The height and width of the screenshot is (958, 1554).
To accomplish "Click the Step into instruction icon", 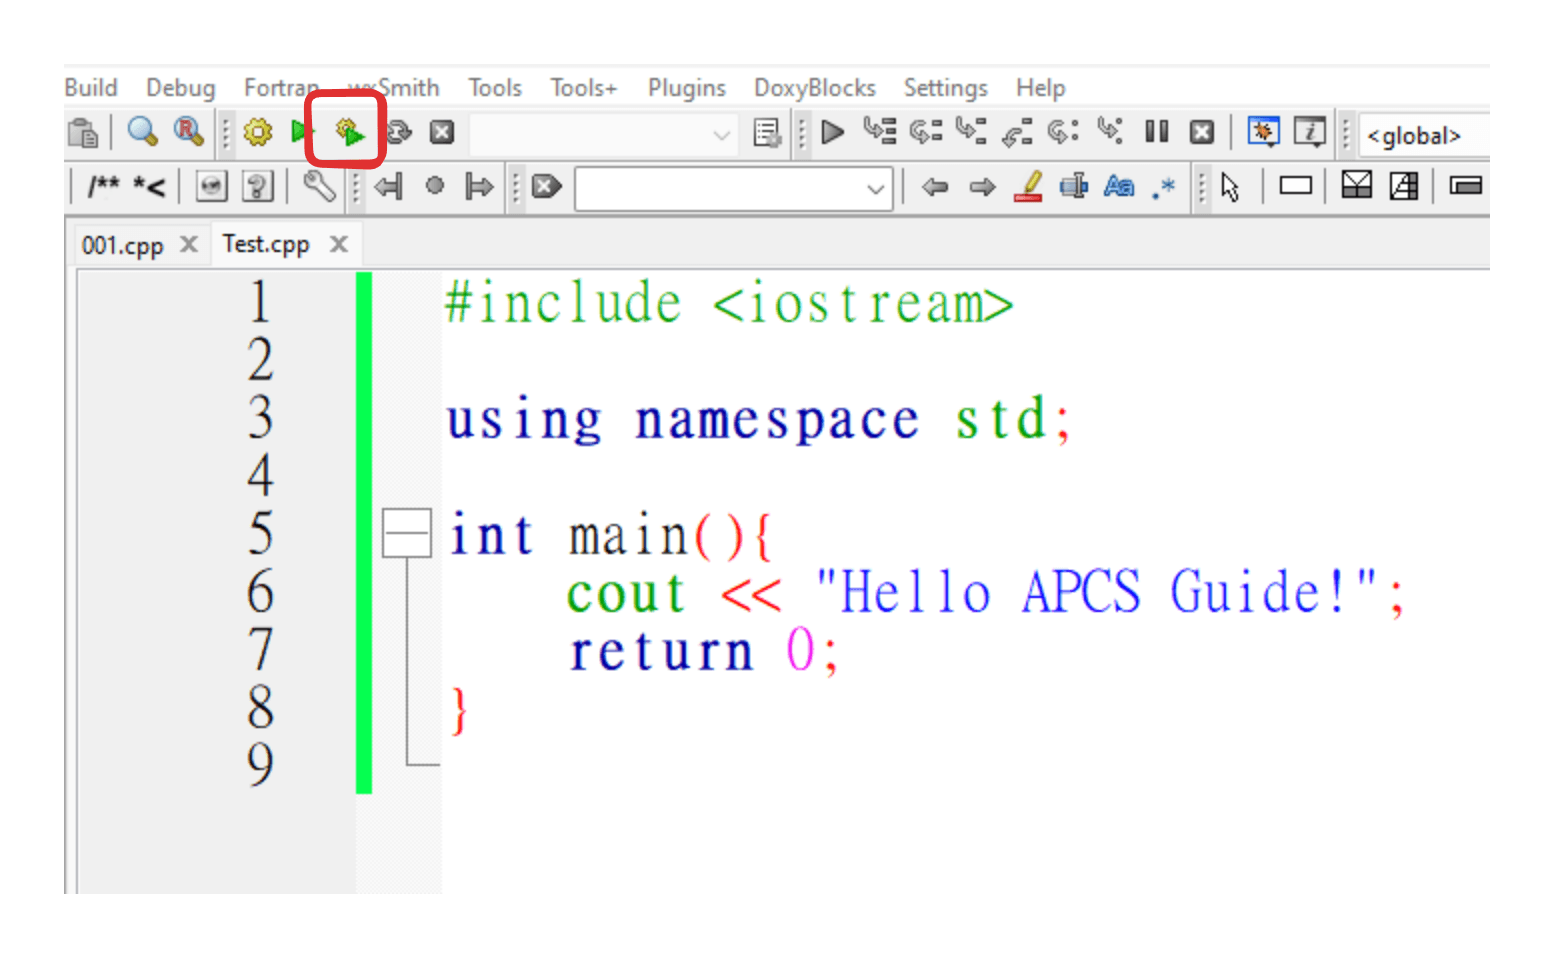I will click(x=1110, y=131).
